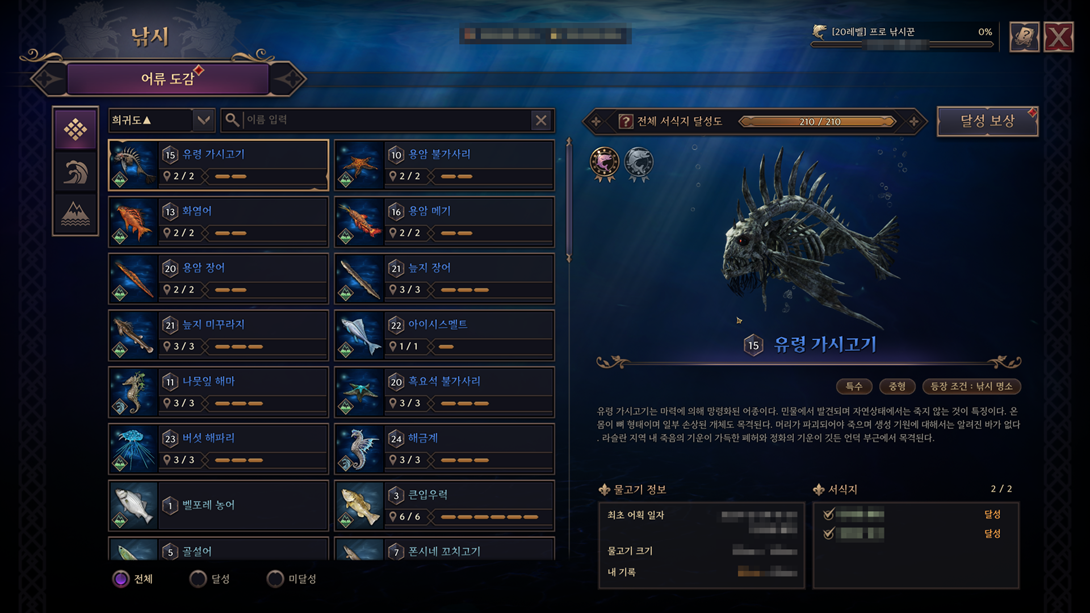Viewport: 1090px width, 613px height.
Task: Click the question mark beside 전체 서식지 달성도
Action: pyautogui.click(x=625, y=122)
